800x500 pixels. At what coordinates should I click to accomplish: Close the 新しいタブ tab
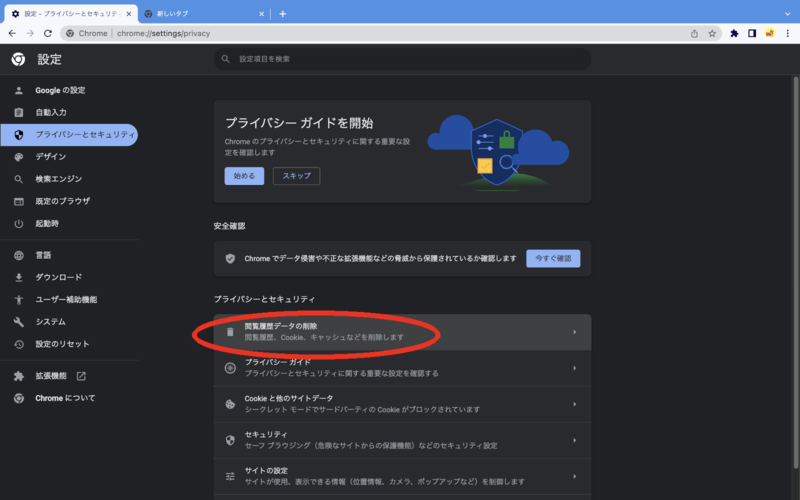[x=262, y=14]
